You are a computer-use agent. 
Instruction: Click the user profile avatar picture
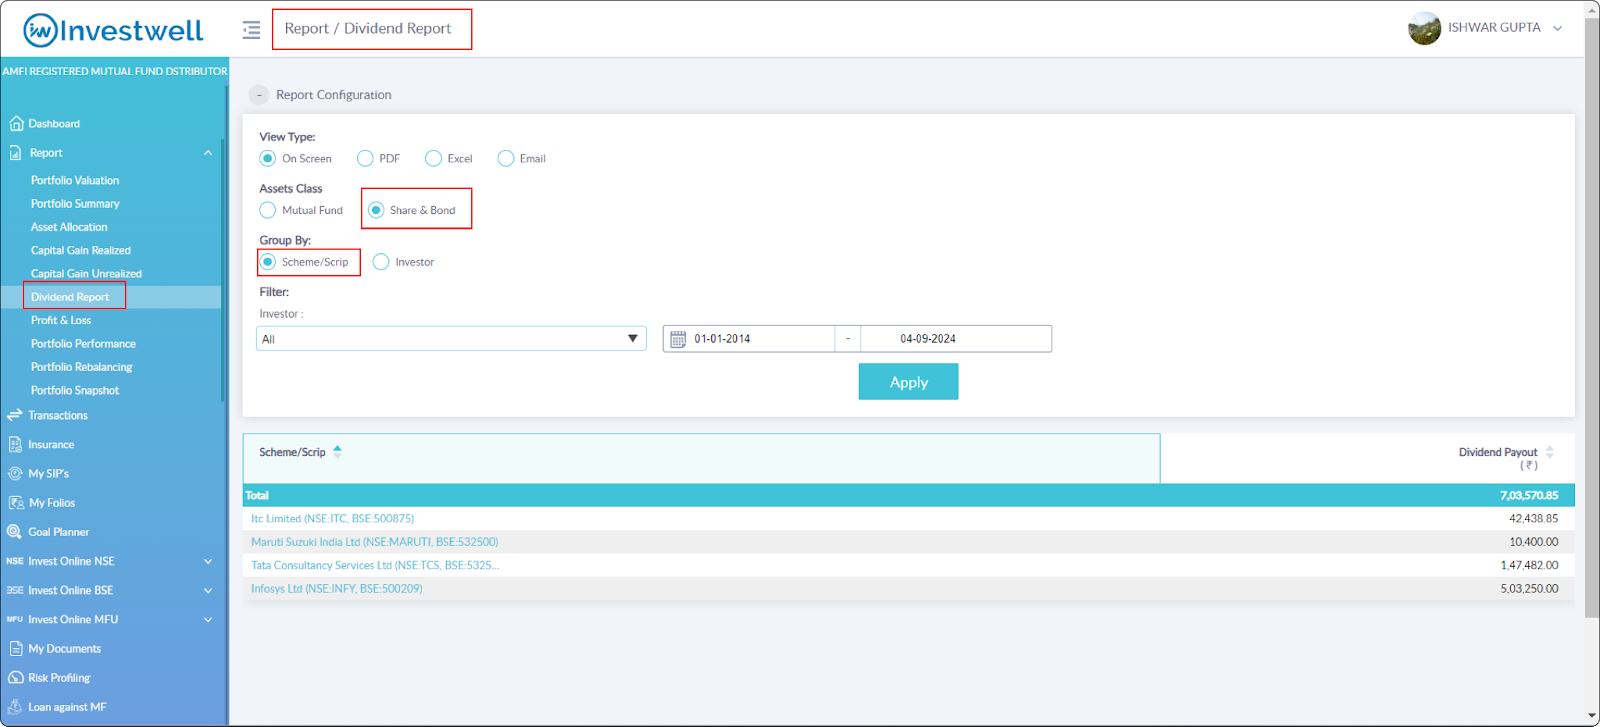1424,28
